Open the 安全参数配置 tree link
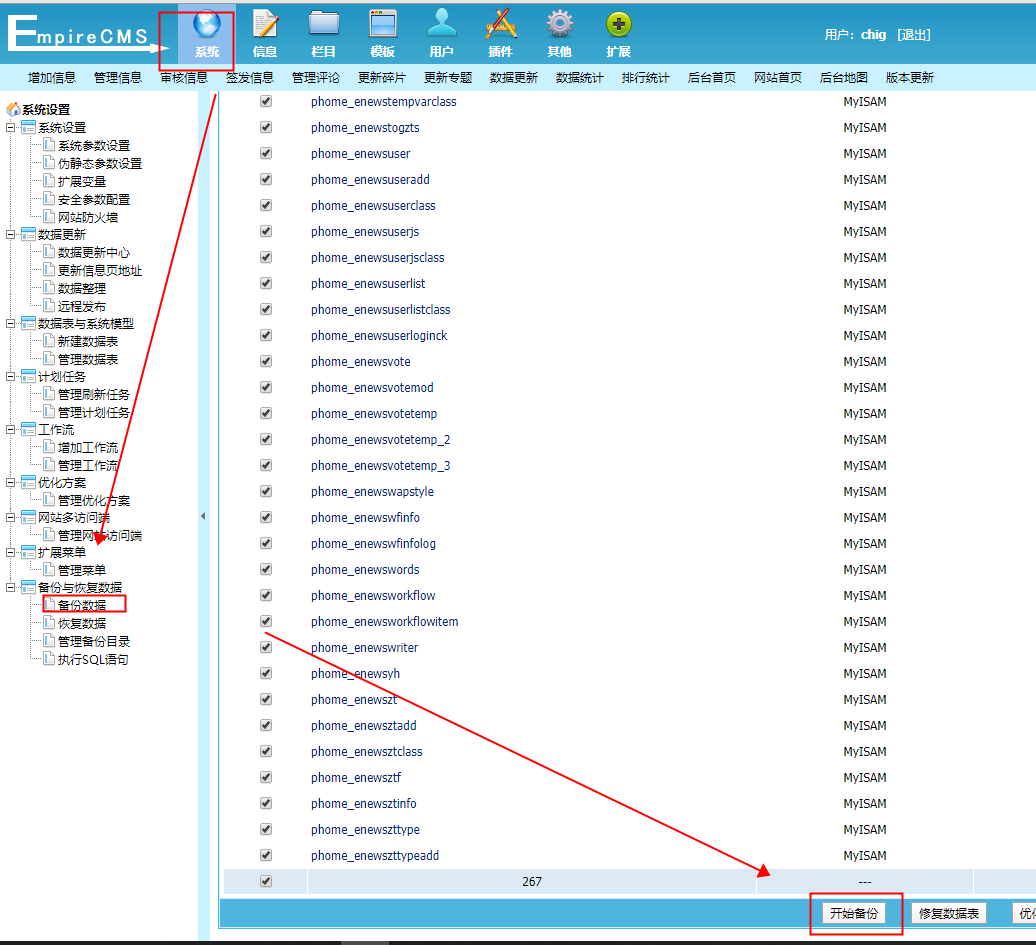 pos(94,199)
